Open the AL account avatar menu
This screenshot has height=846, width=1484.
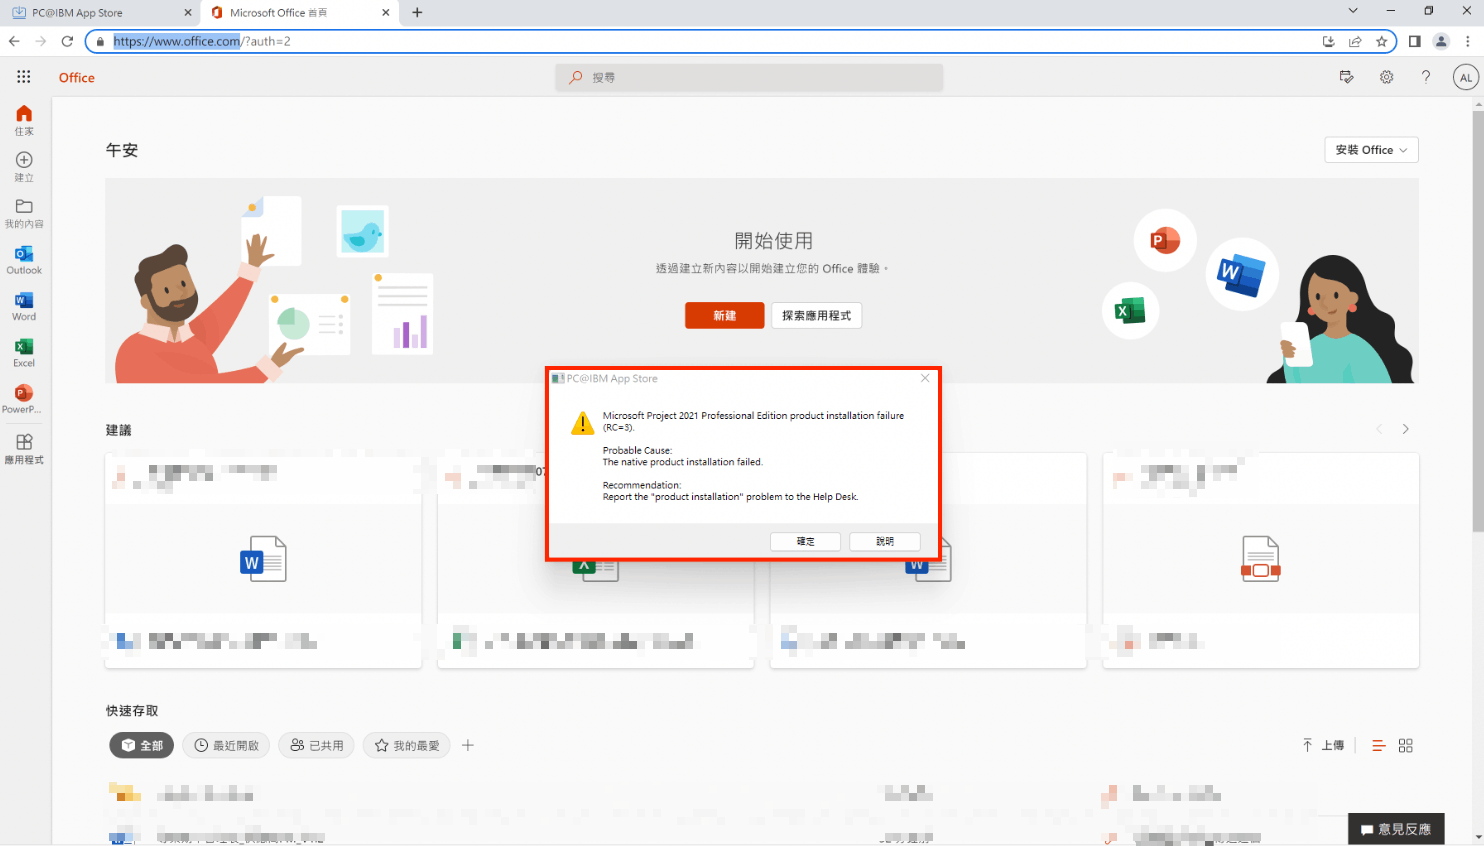pos(1466,77)
